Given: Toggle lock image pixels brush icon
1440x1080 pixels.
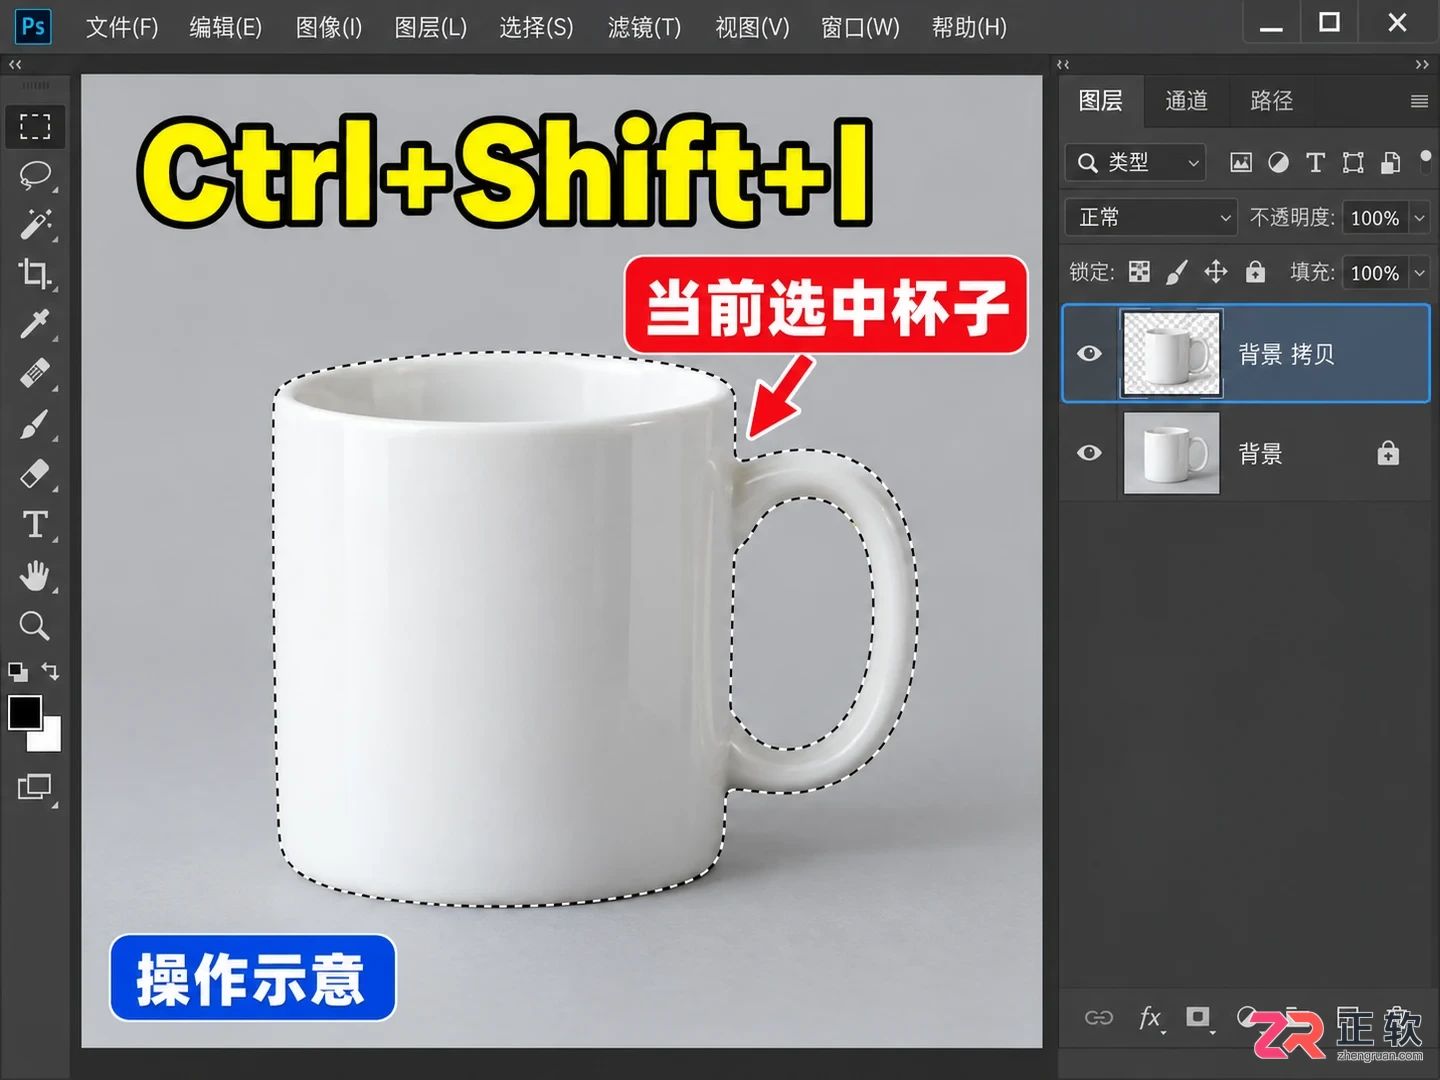Looking at the screenshot, I should coord(1177,272).
